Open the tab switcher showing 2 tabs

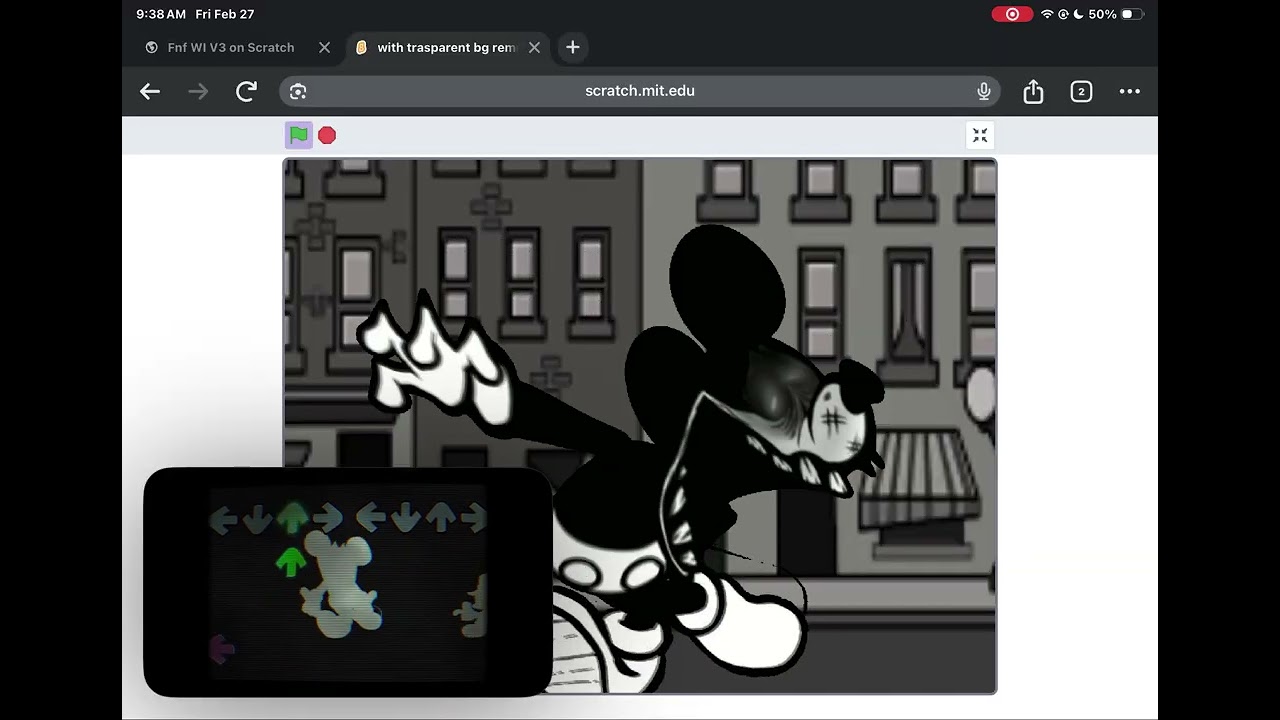pos(1081,91)
